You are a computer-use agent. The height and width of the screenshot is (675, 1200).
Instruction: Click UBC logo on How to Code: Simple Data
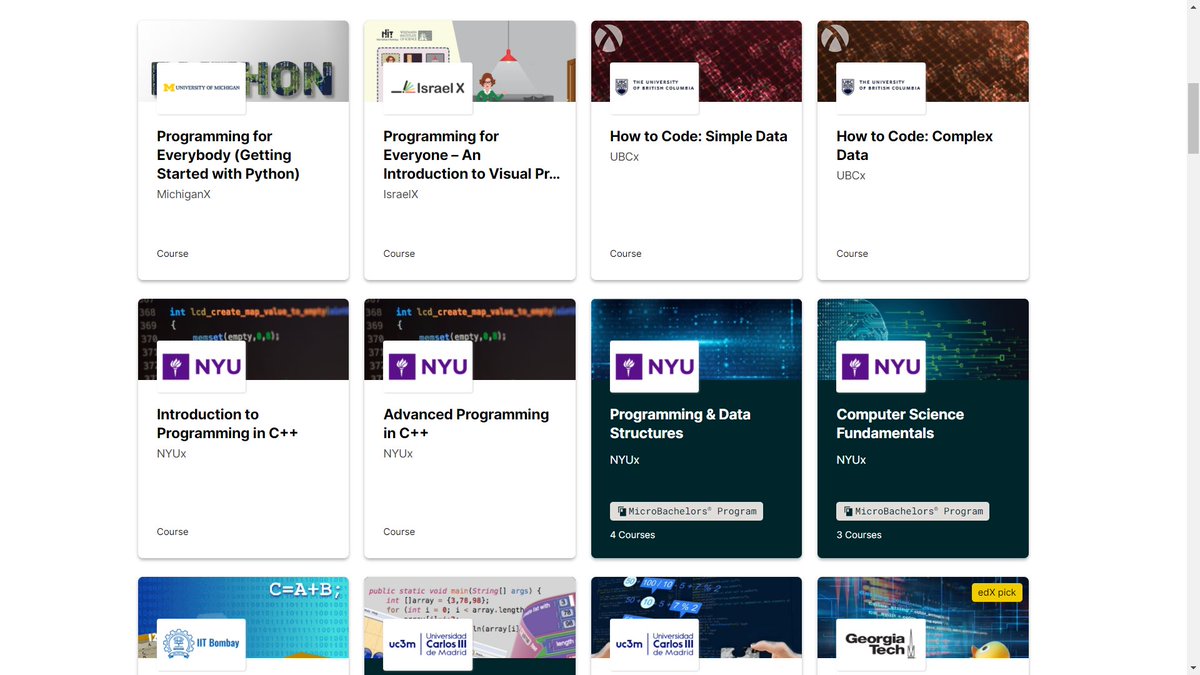point(654,88)
